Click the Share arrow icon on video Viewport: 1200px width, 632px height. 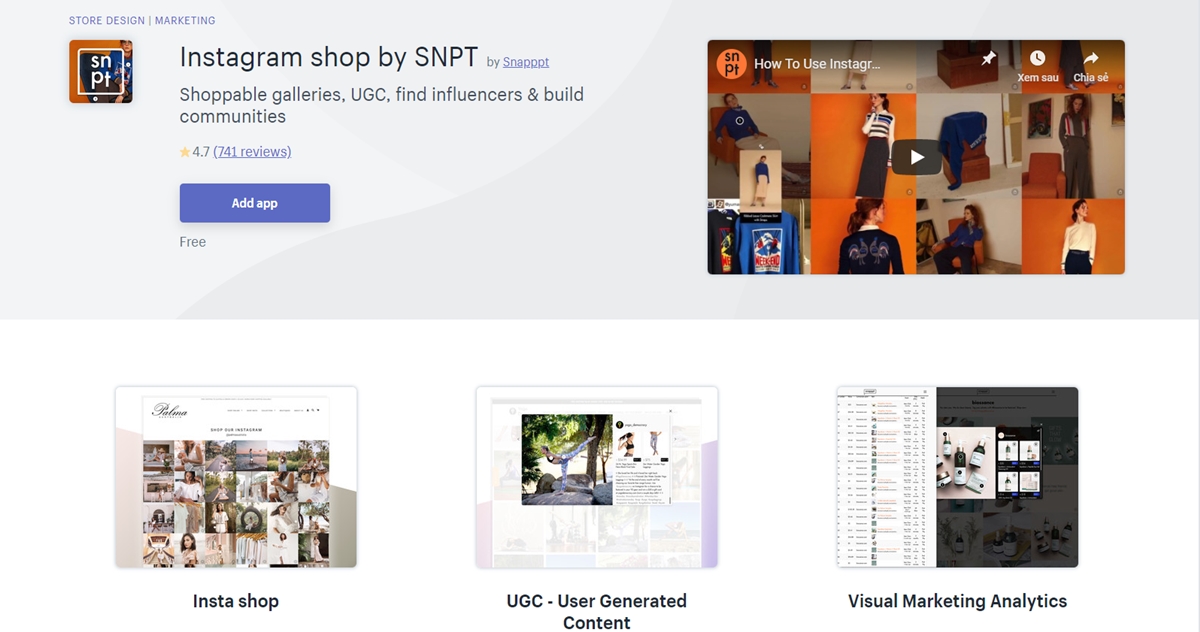[1090, 60]
